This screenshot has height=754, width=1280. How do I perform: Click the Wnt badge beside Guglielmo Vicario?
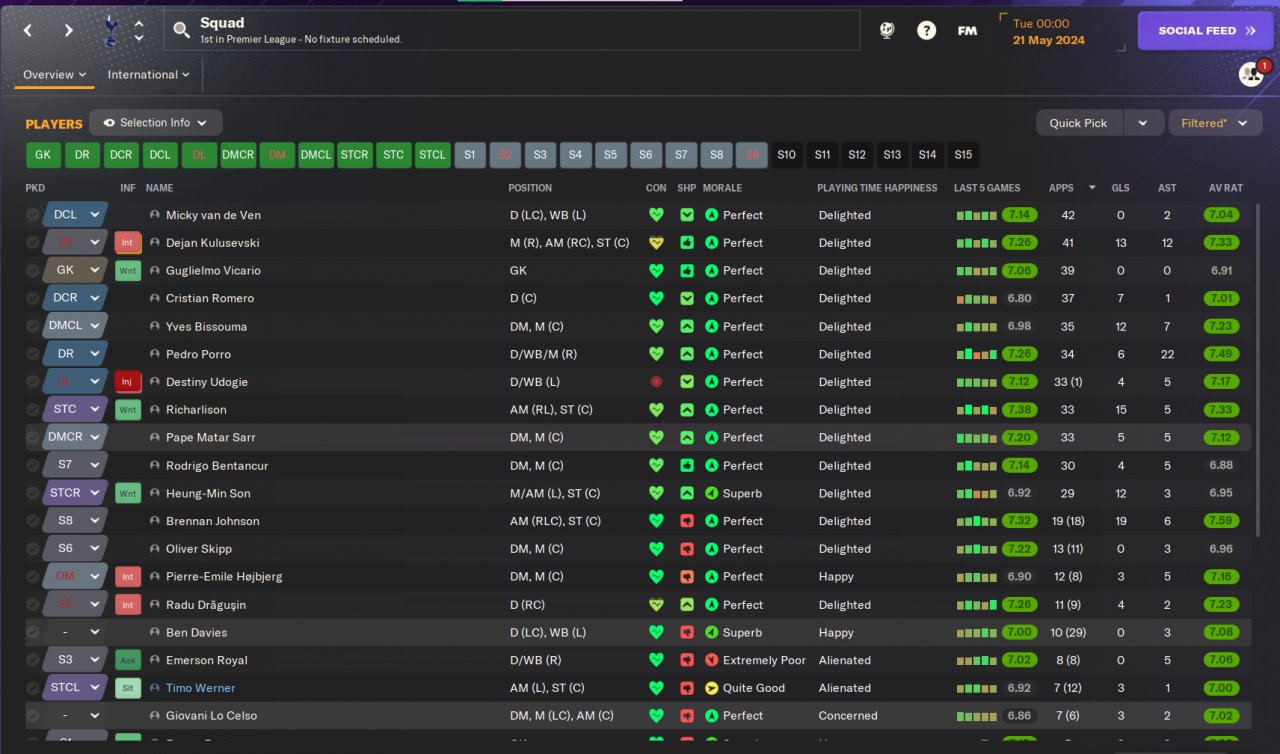pos(128,271)
